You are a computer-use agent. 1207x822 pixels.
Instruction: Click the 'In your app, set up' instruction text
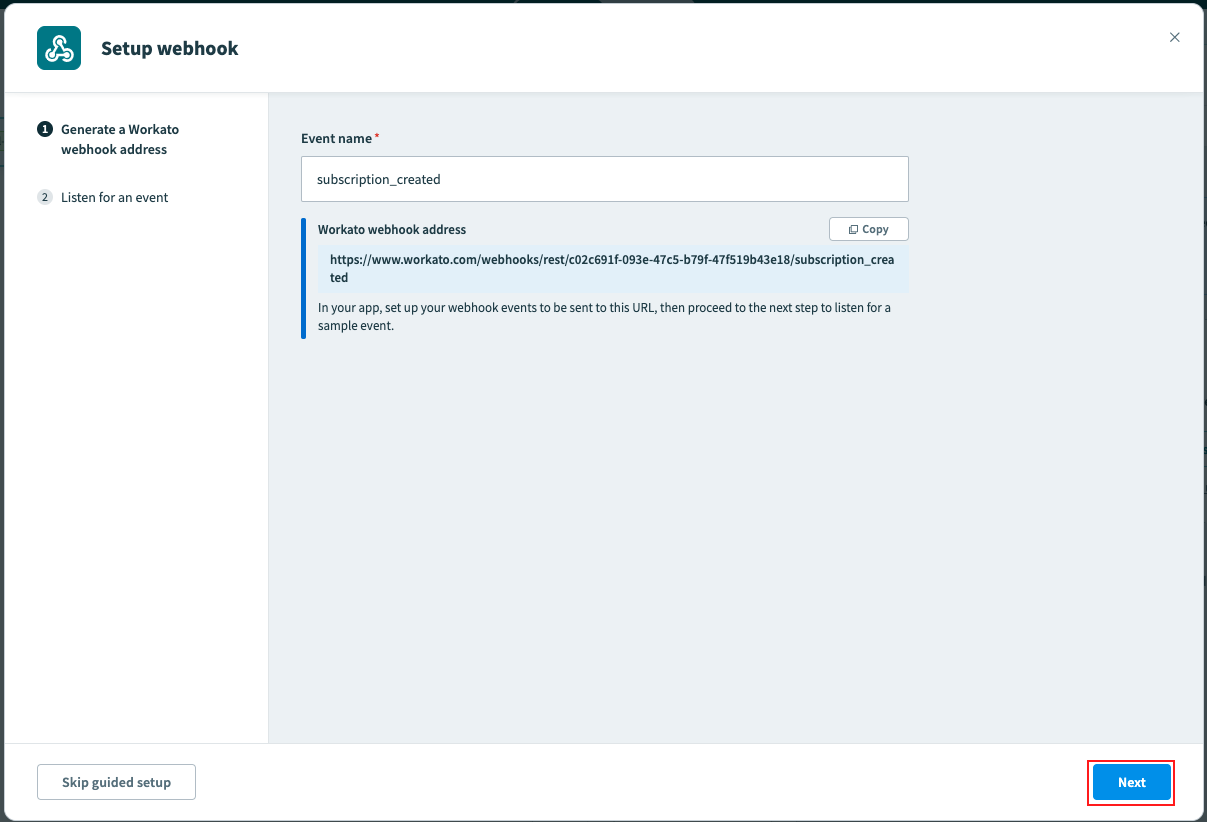pyautogui.click(x=604, y=316)
